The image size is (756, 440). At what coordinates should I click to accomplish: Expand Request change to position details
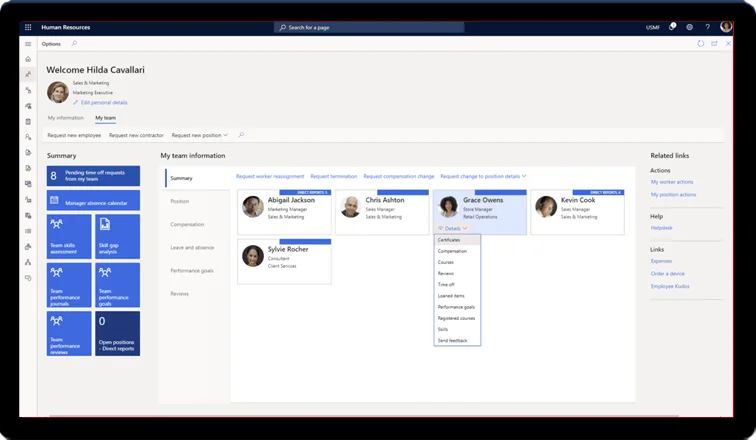point(483,177)
